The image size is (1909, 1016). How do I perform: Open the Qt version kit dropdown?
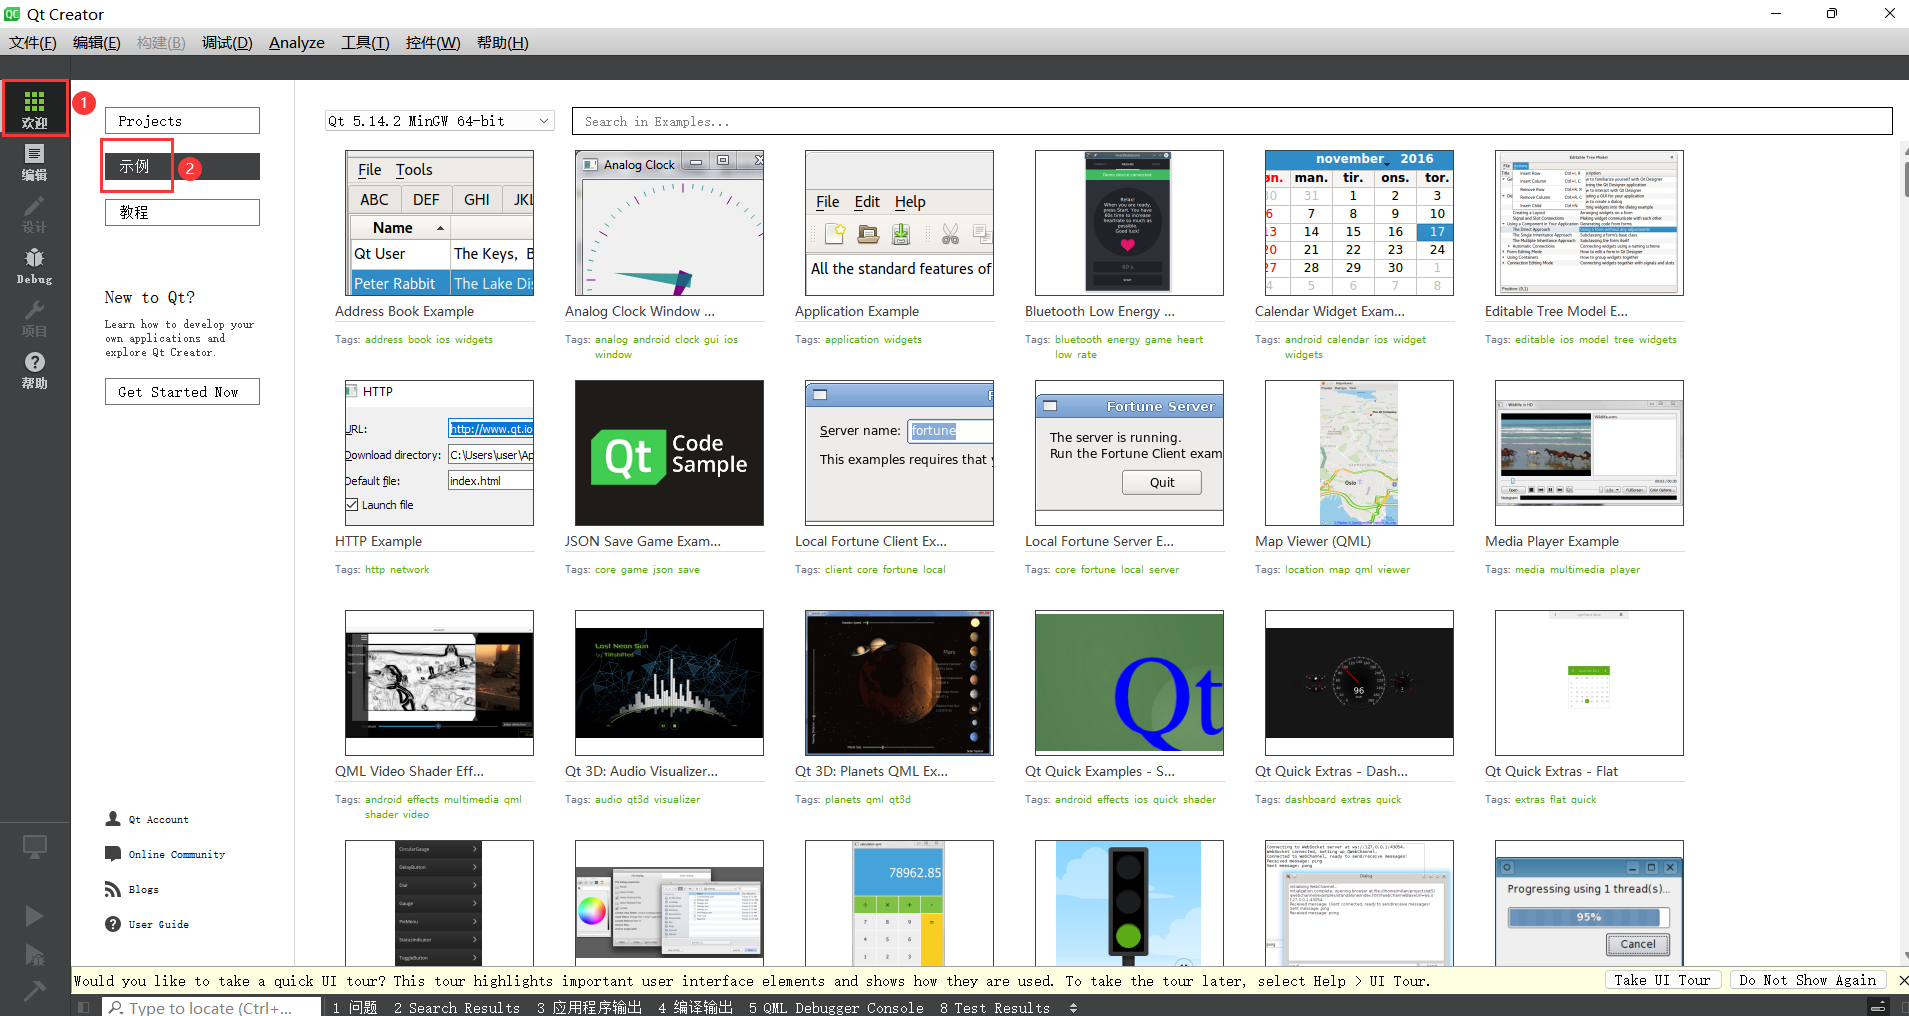(x=440, y=121)
